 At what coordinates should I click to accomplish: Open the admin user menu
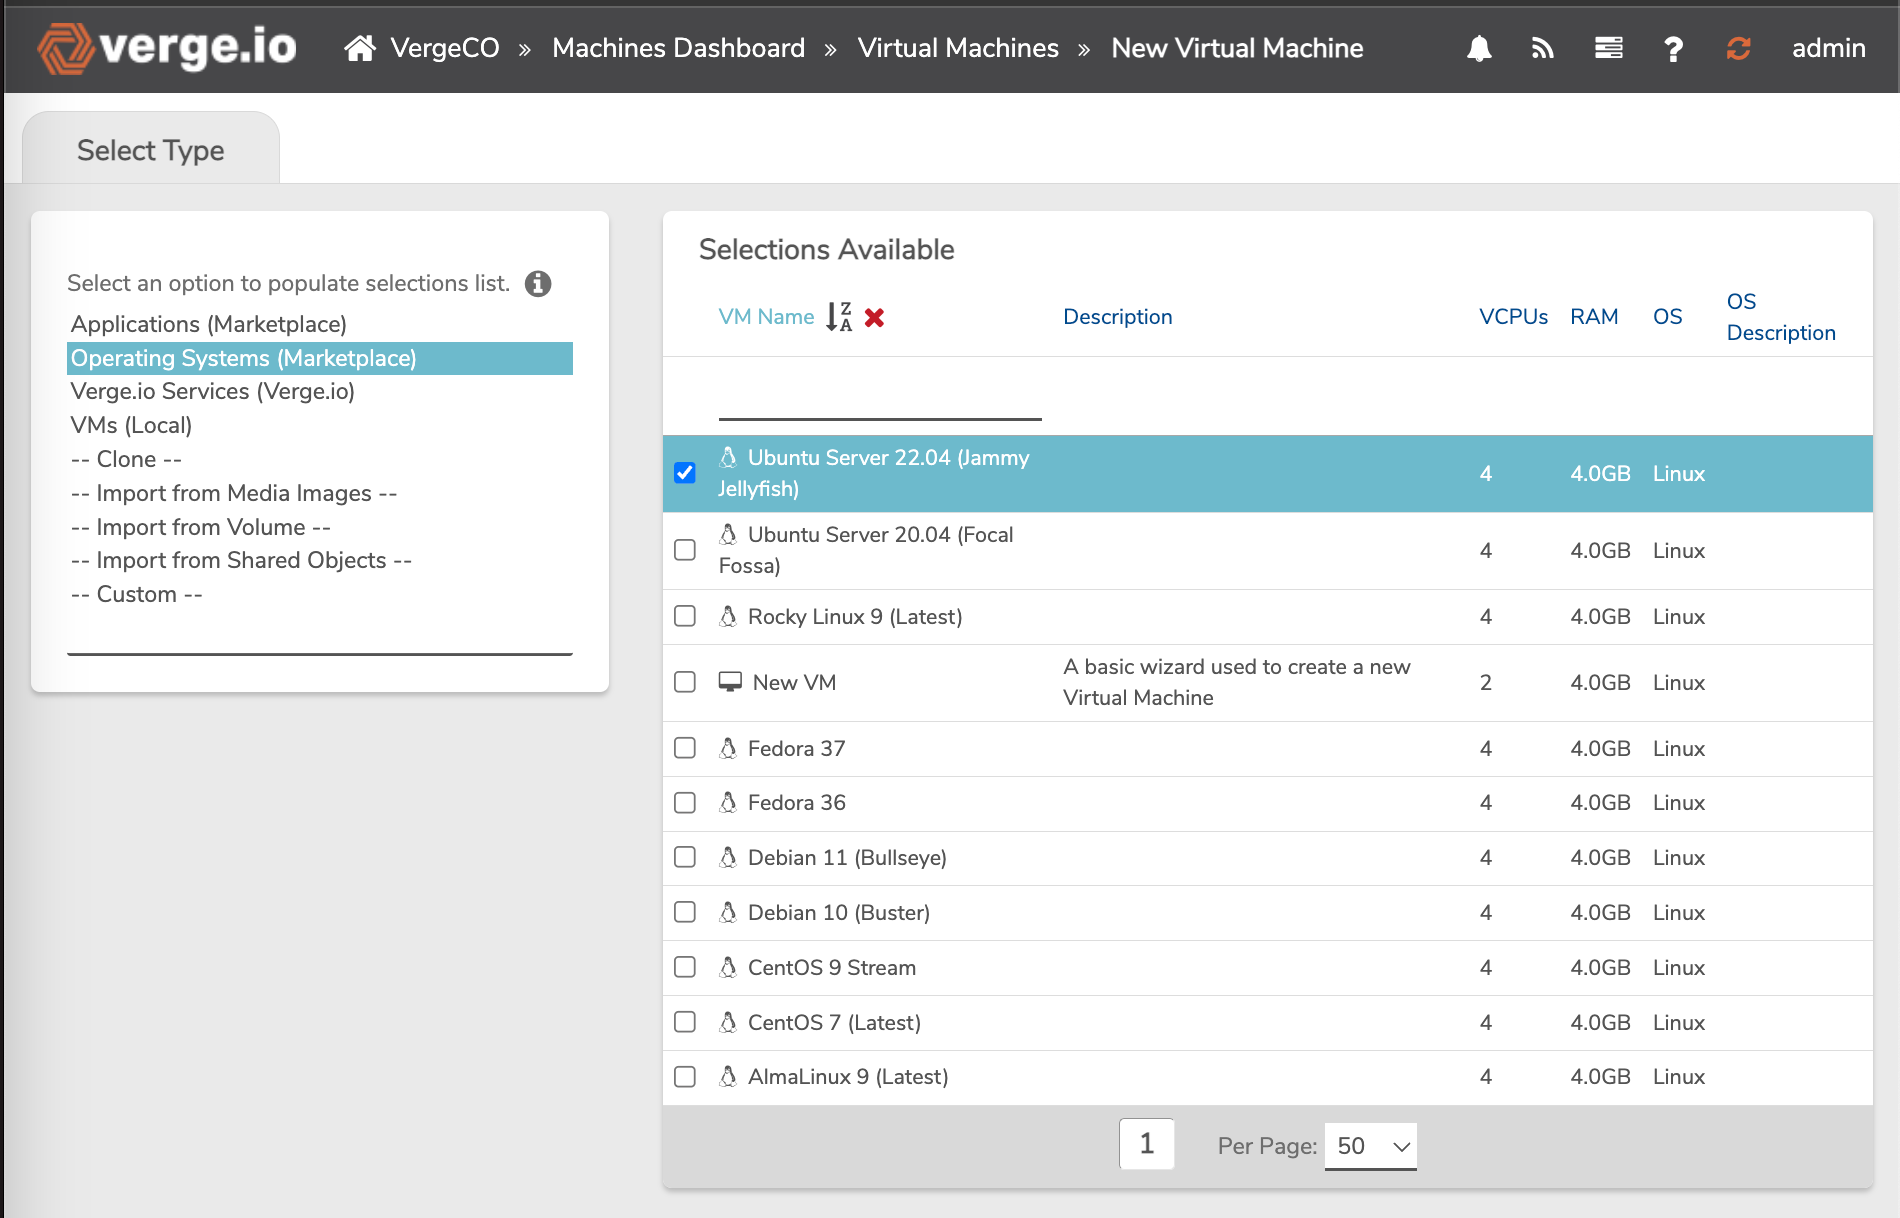click(1828, 48)
